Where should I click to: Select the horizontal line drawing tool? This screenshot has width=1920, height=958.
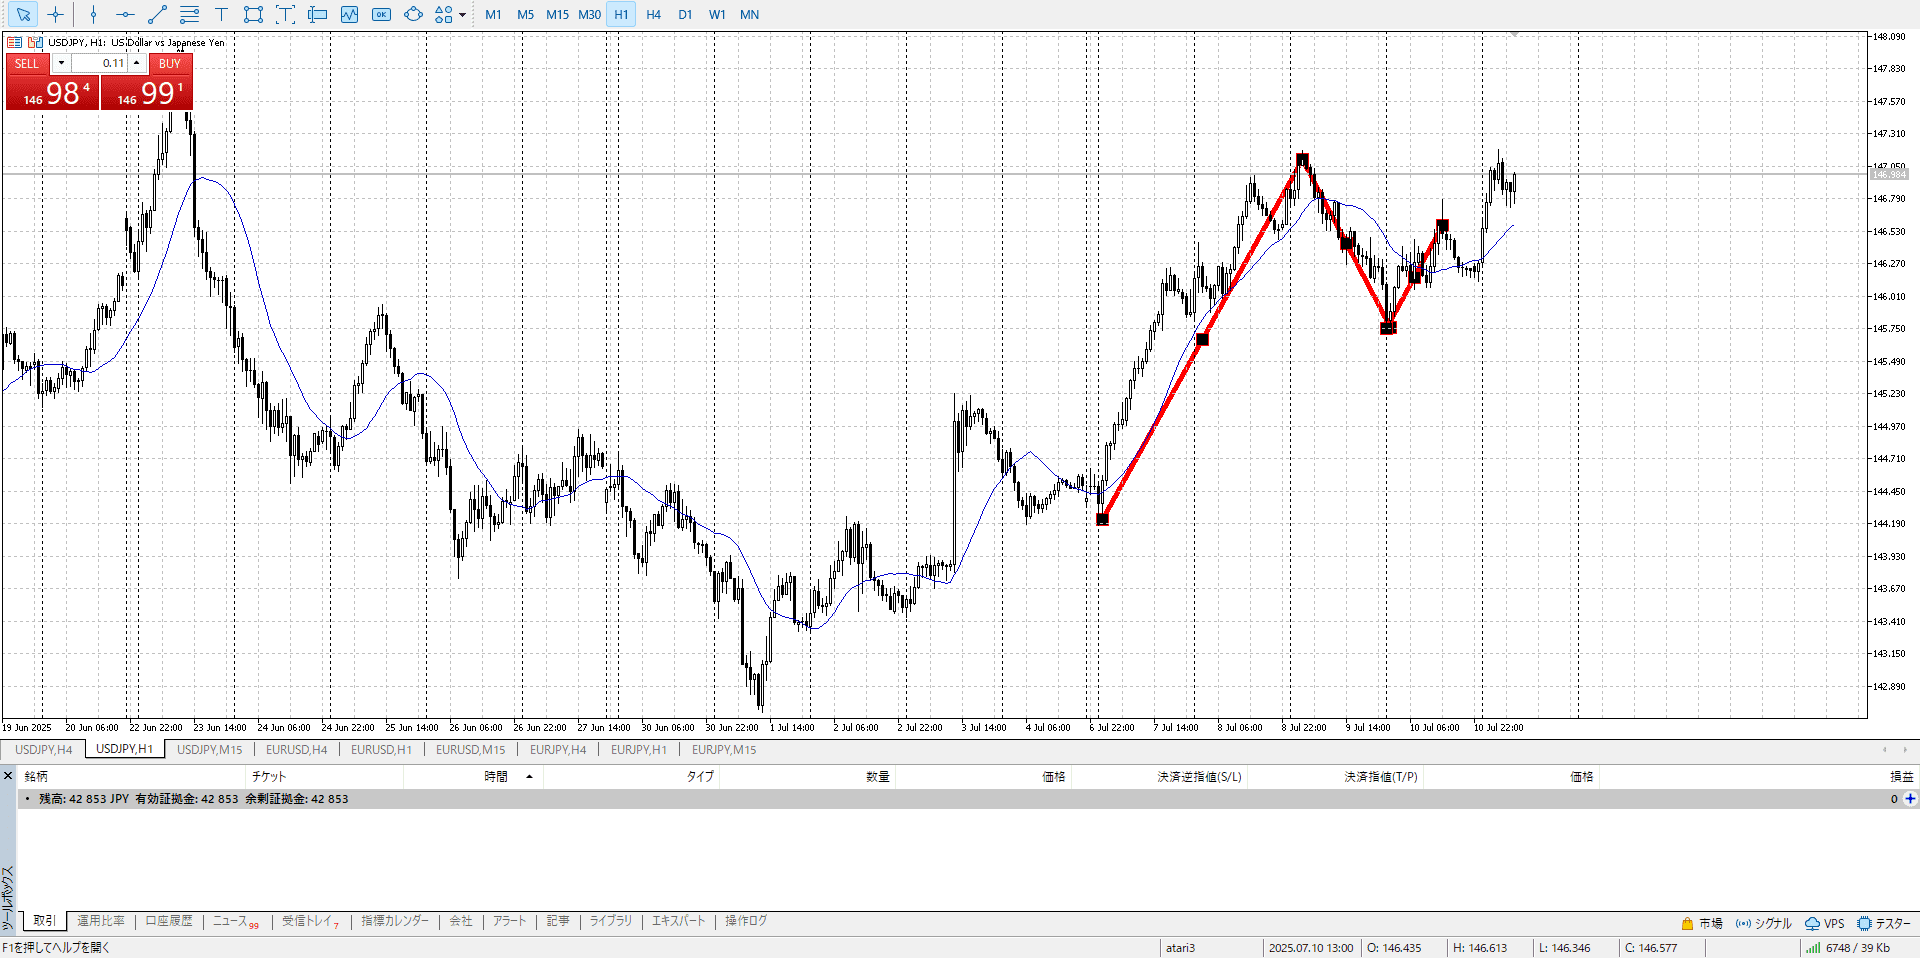125,15
